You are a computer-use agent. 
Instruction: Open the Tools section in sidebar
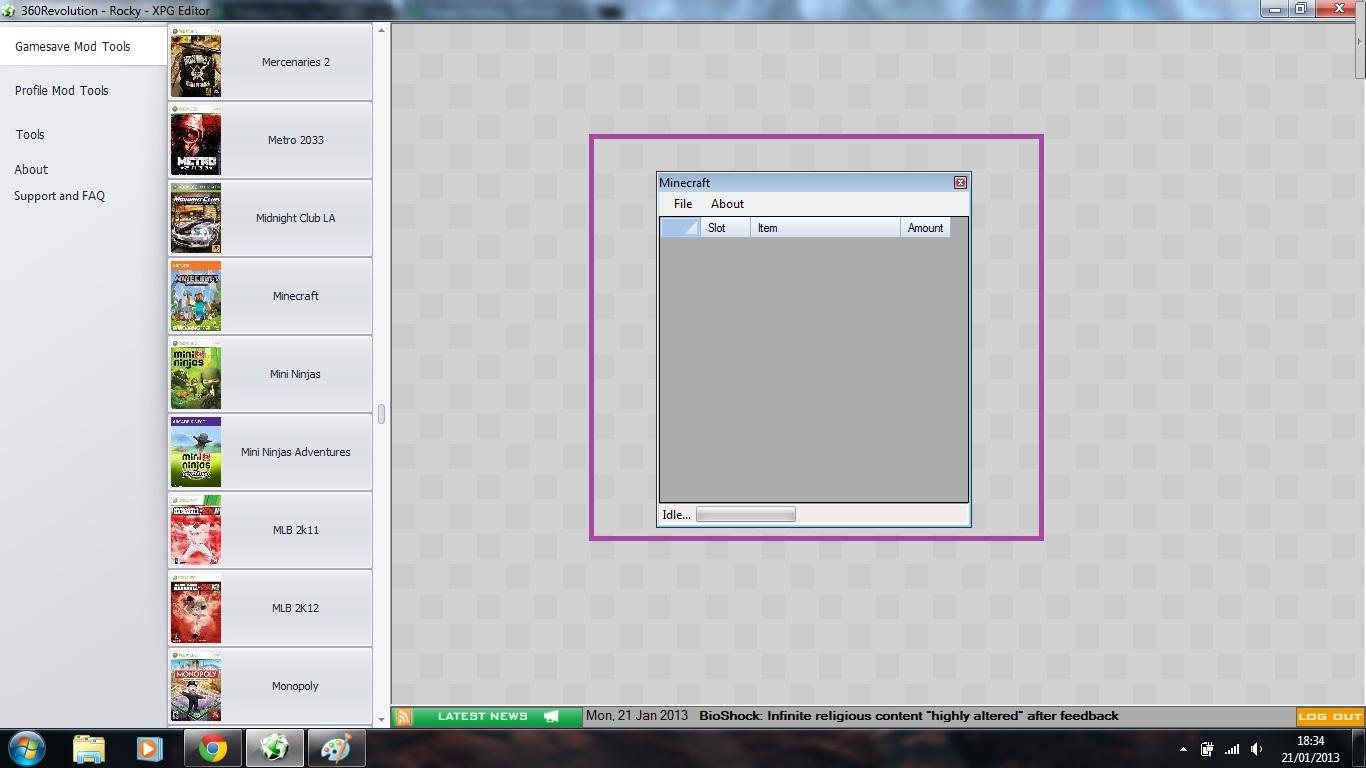pyautogui.click(x=30, y=135)
